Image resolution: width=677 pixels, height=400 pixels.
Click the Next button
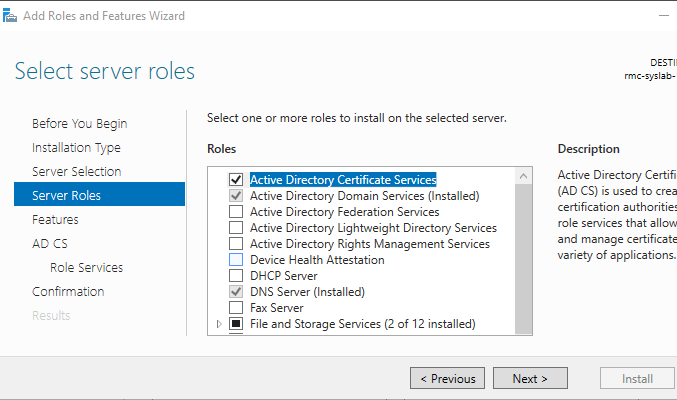point(530,378)
